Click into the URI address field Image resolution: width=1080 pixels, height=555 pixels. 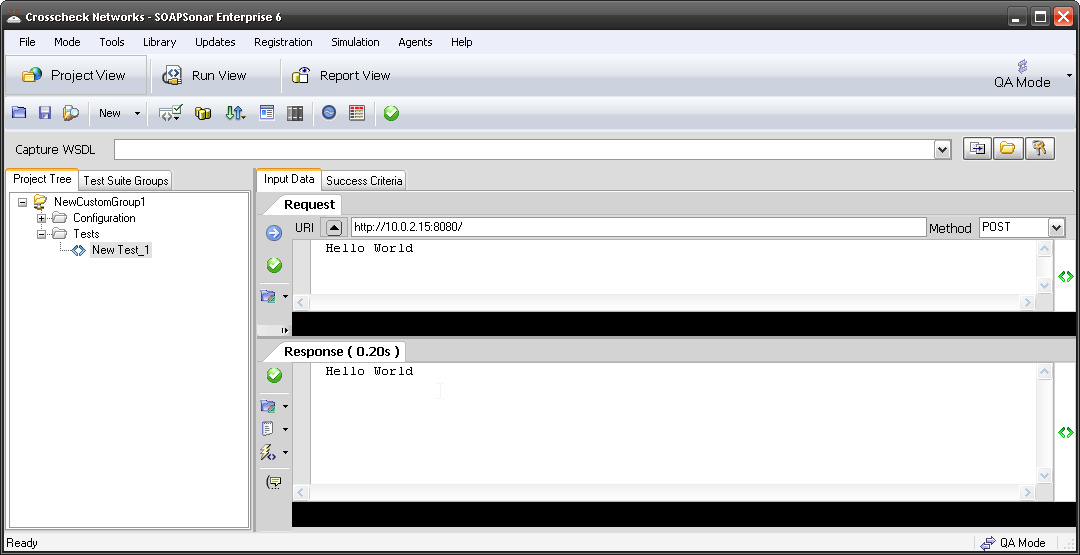(638, 227)
